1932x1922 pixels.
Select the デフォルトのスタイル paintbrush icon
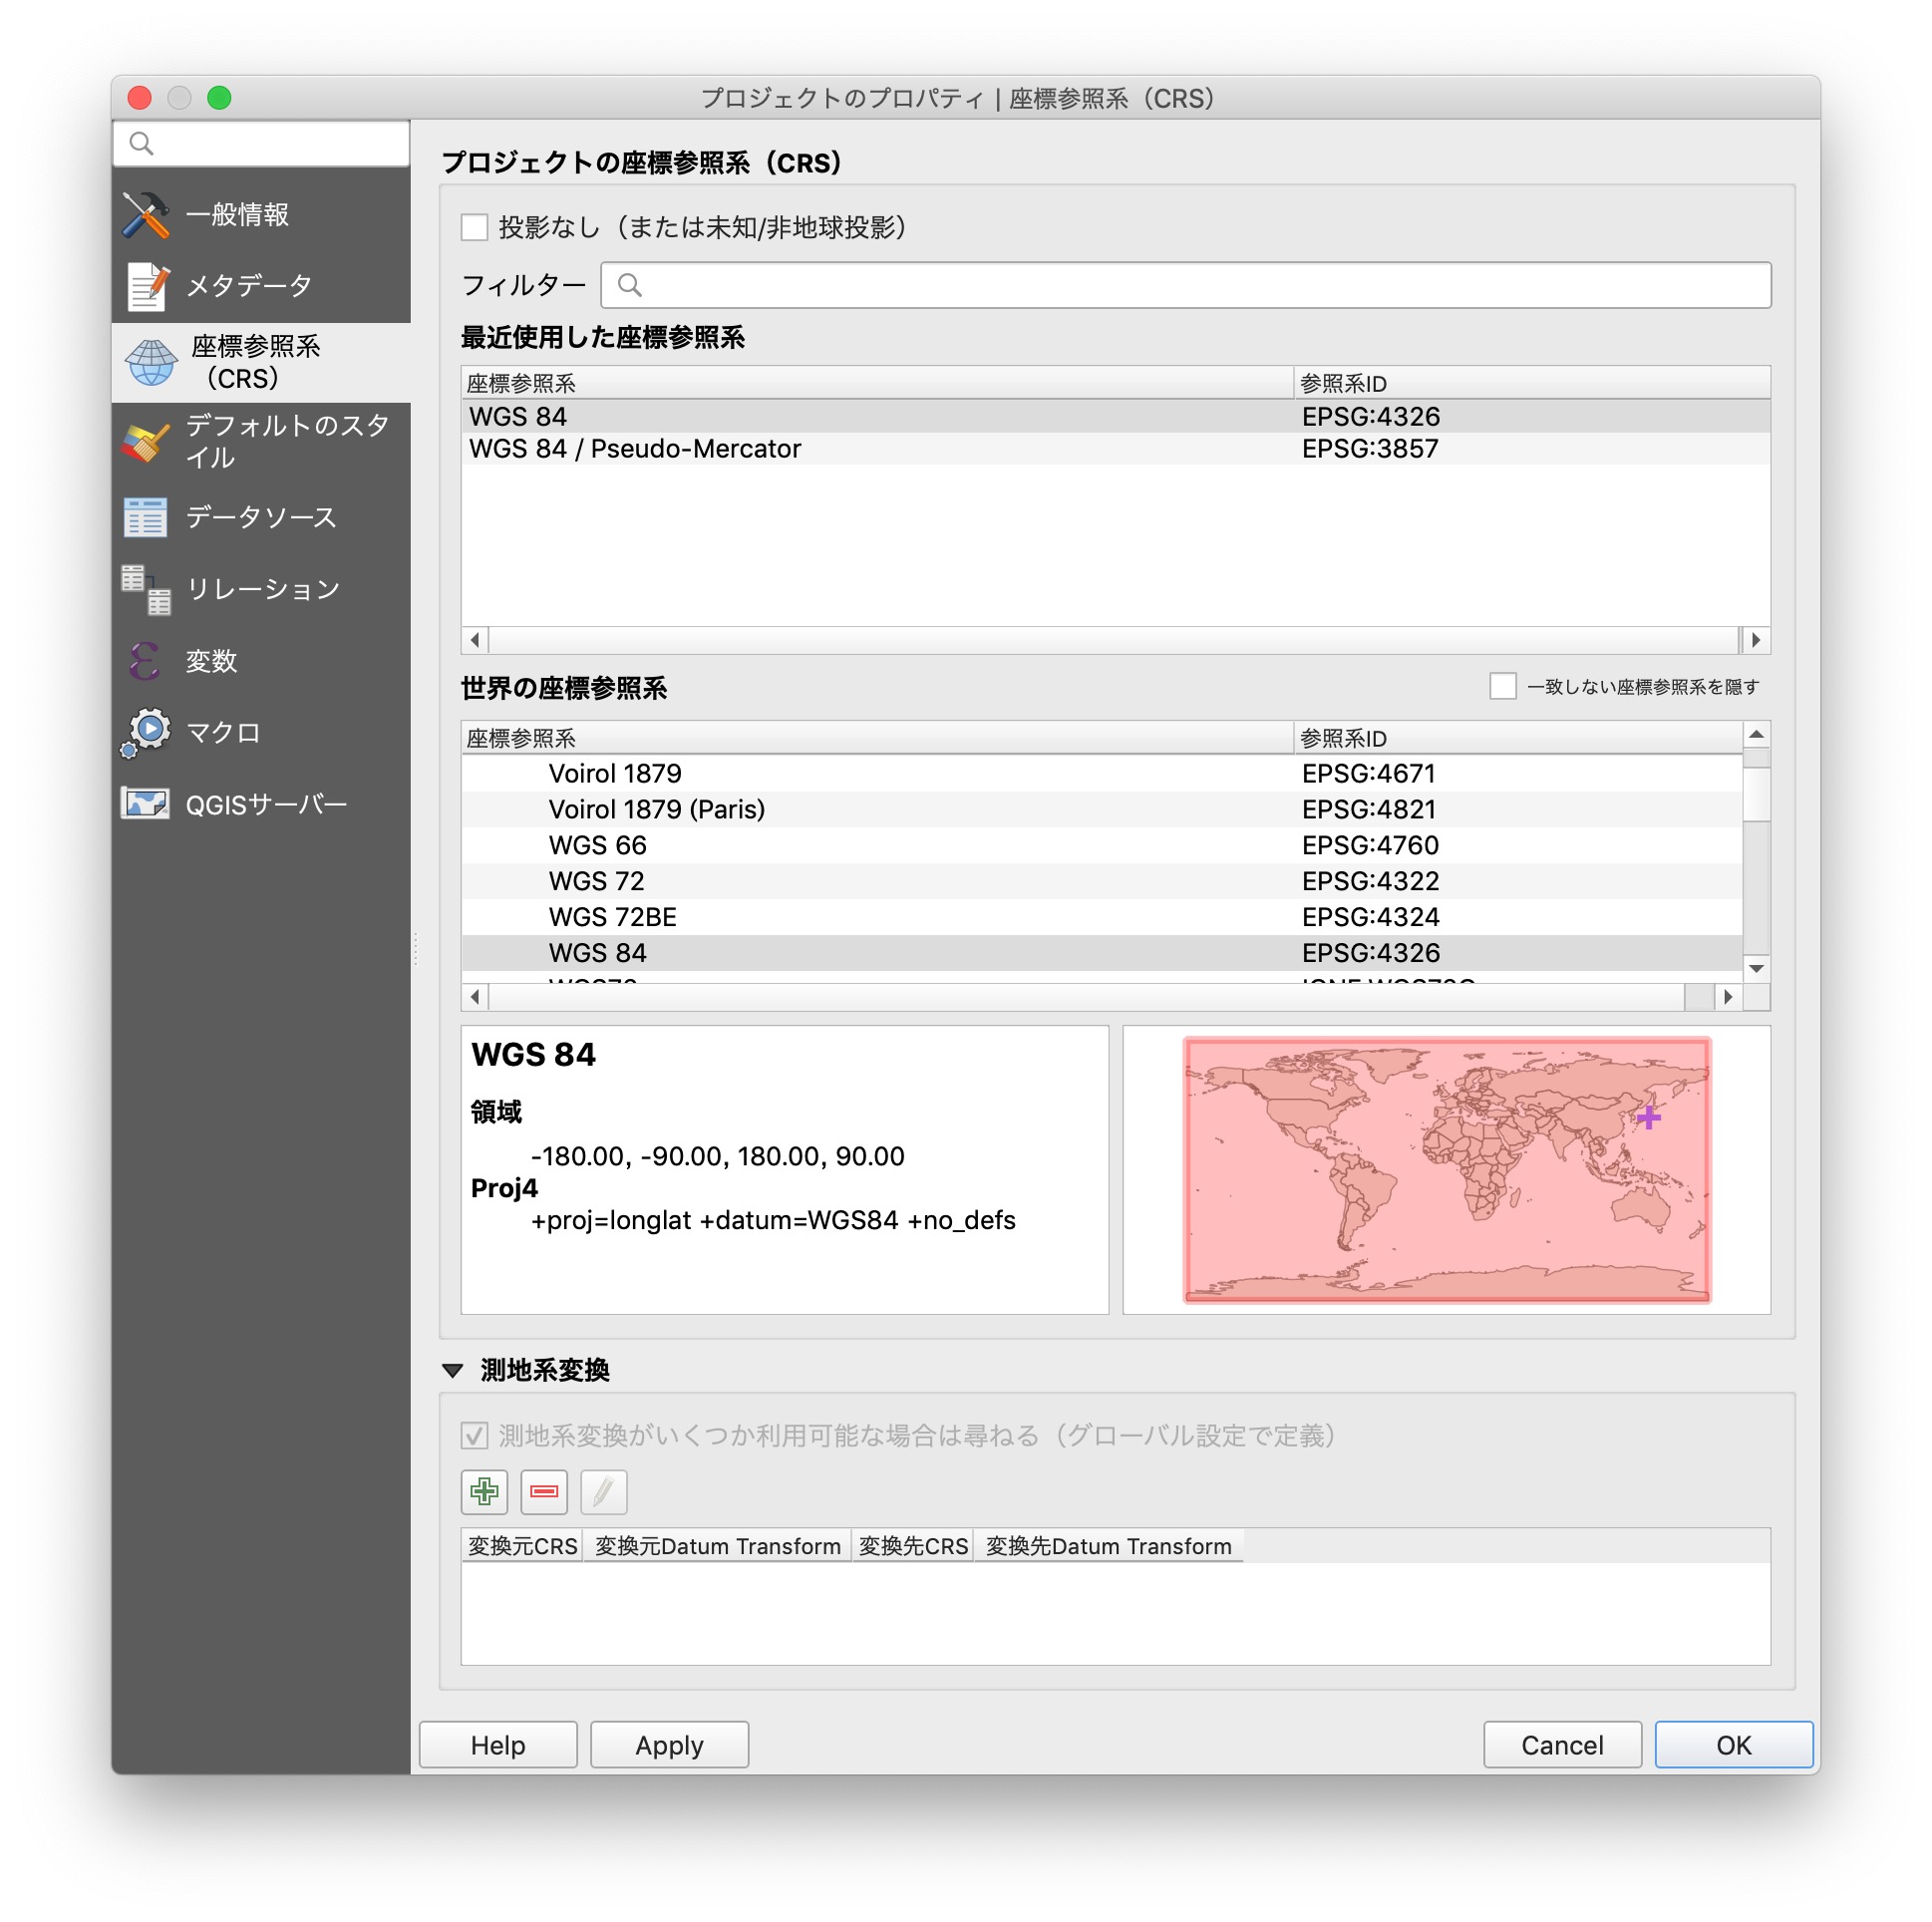(146, 441)
